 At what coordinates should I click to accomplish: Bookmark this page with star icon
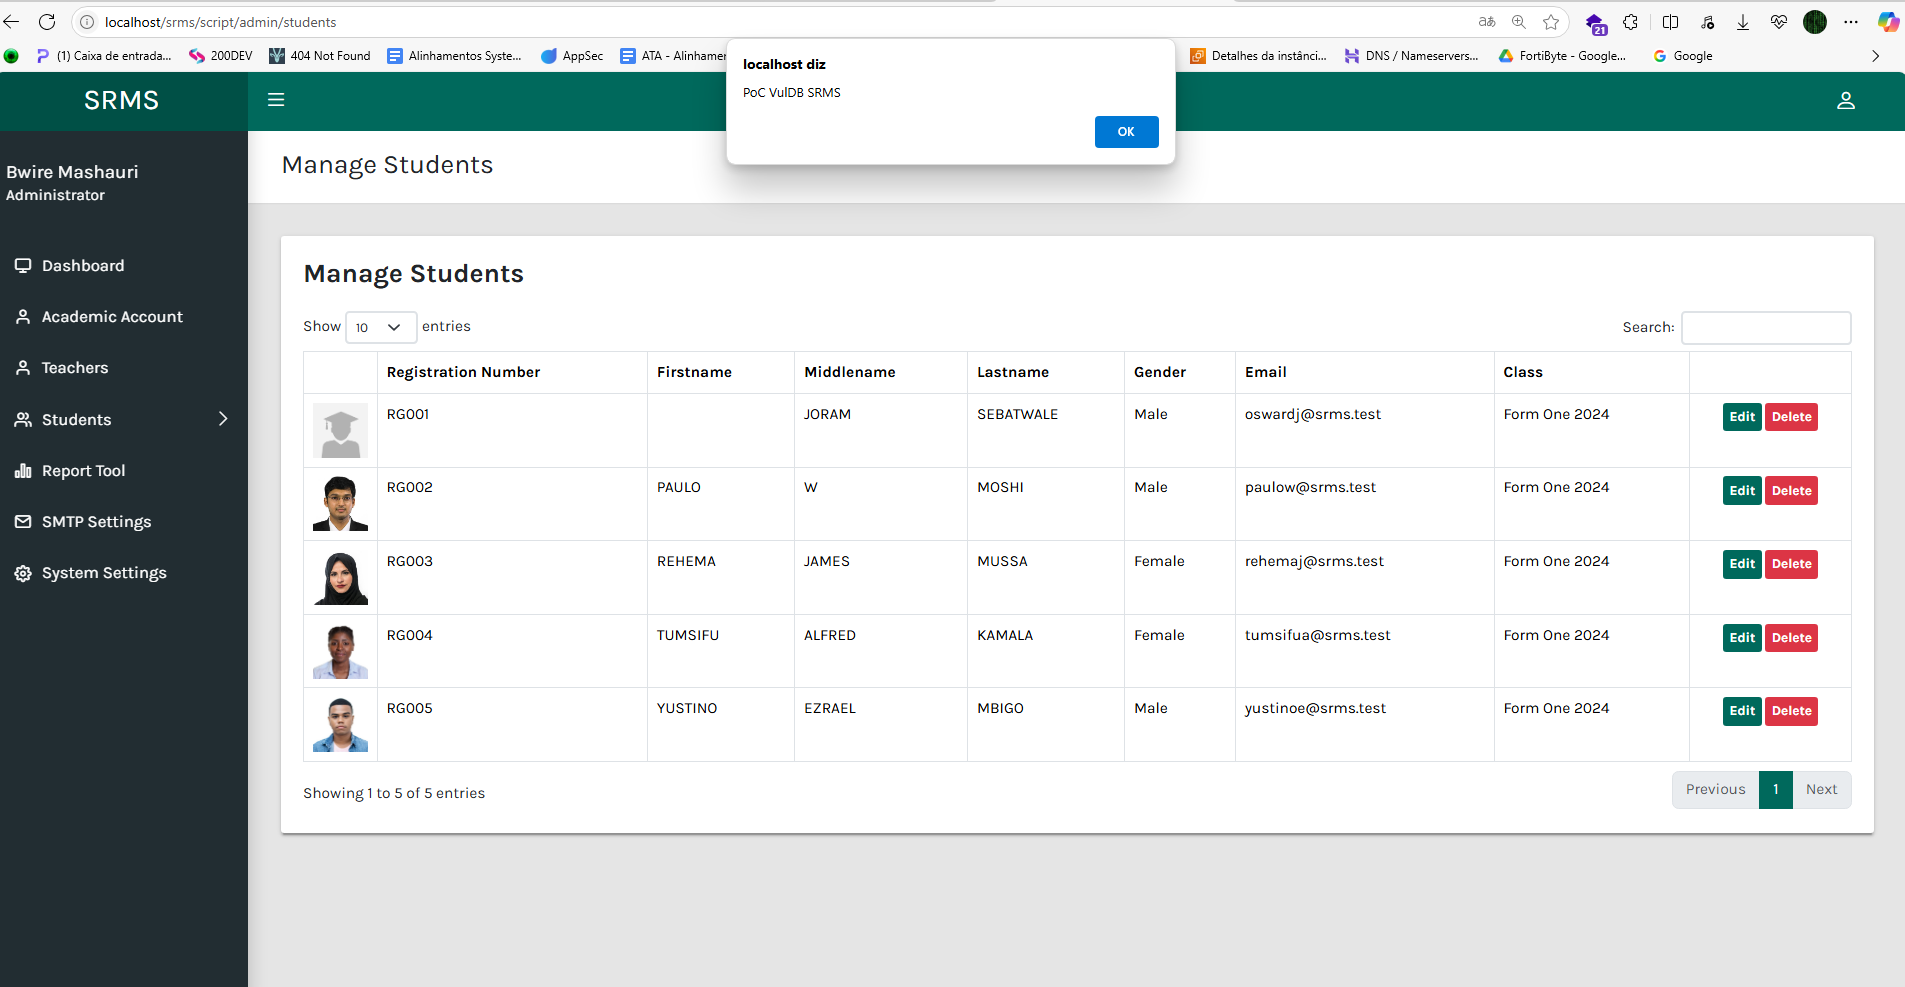pyautogui.click(x=1551, y=22)
